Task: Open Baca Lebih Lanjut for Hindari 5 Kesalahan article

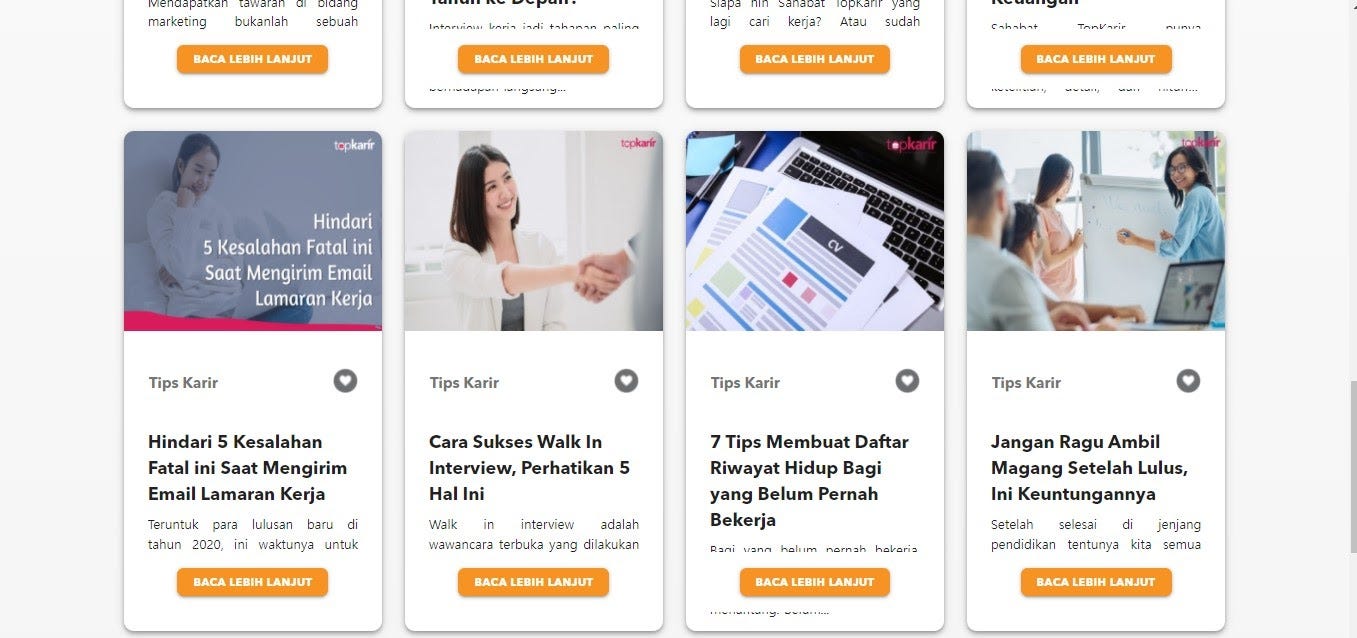Action: pos(253,582)
